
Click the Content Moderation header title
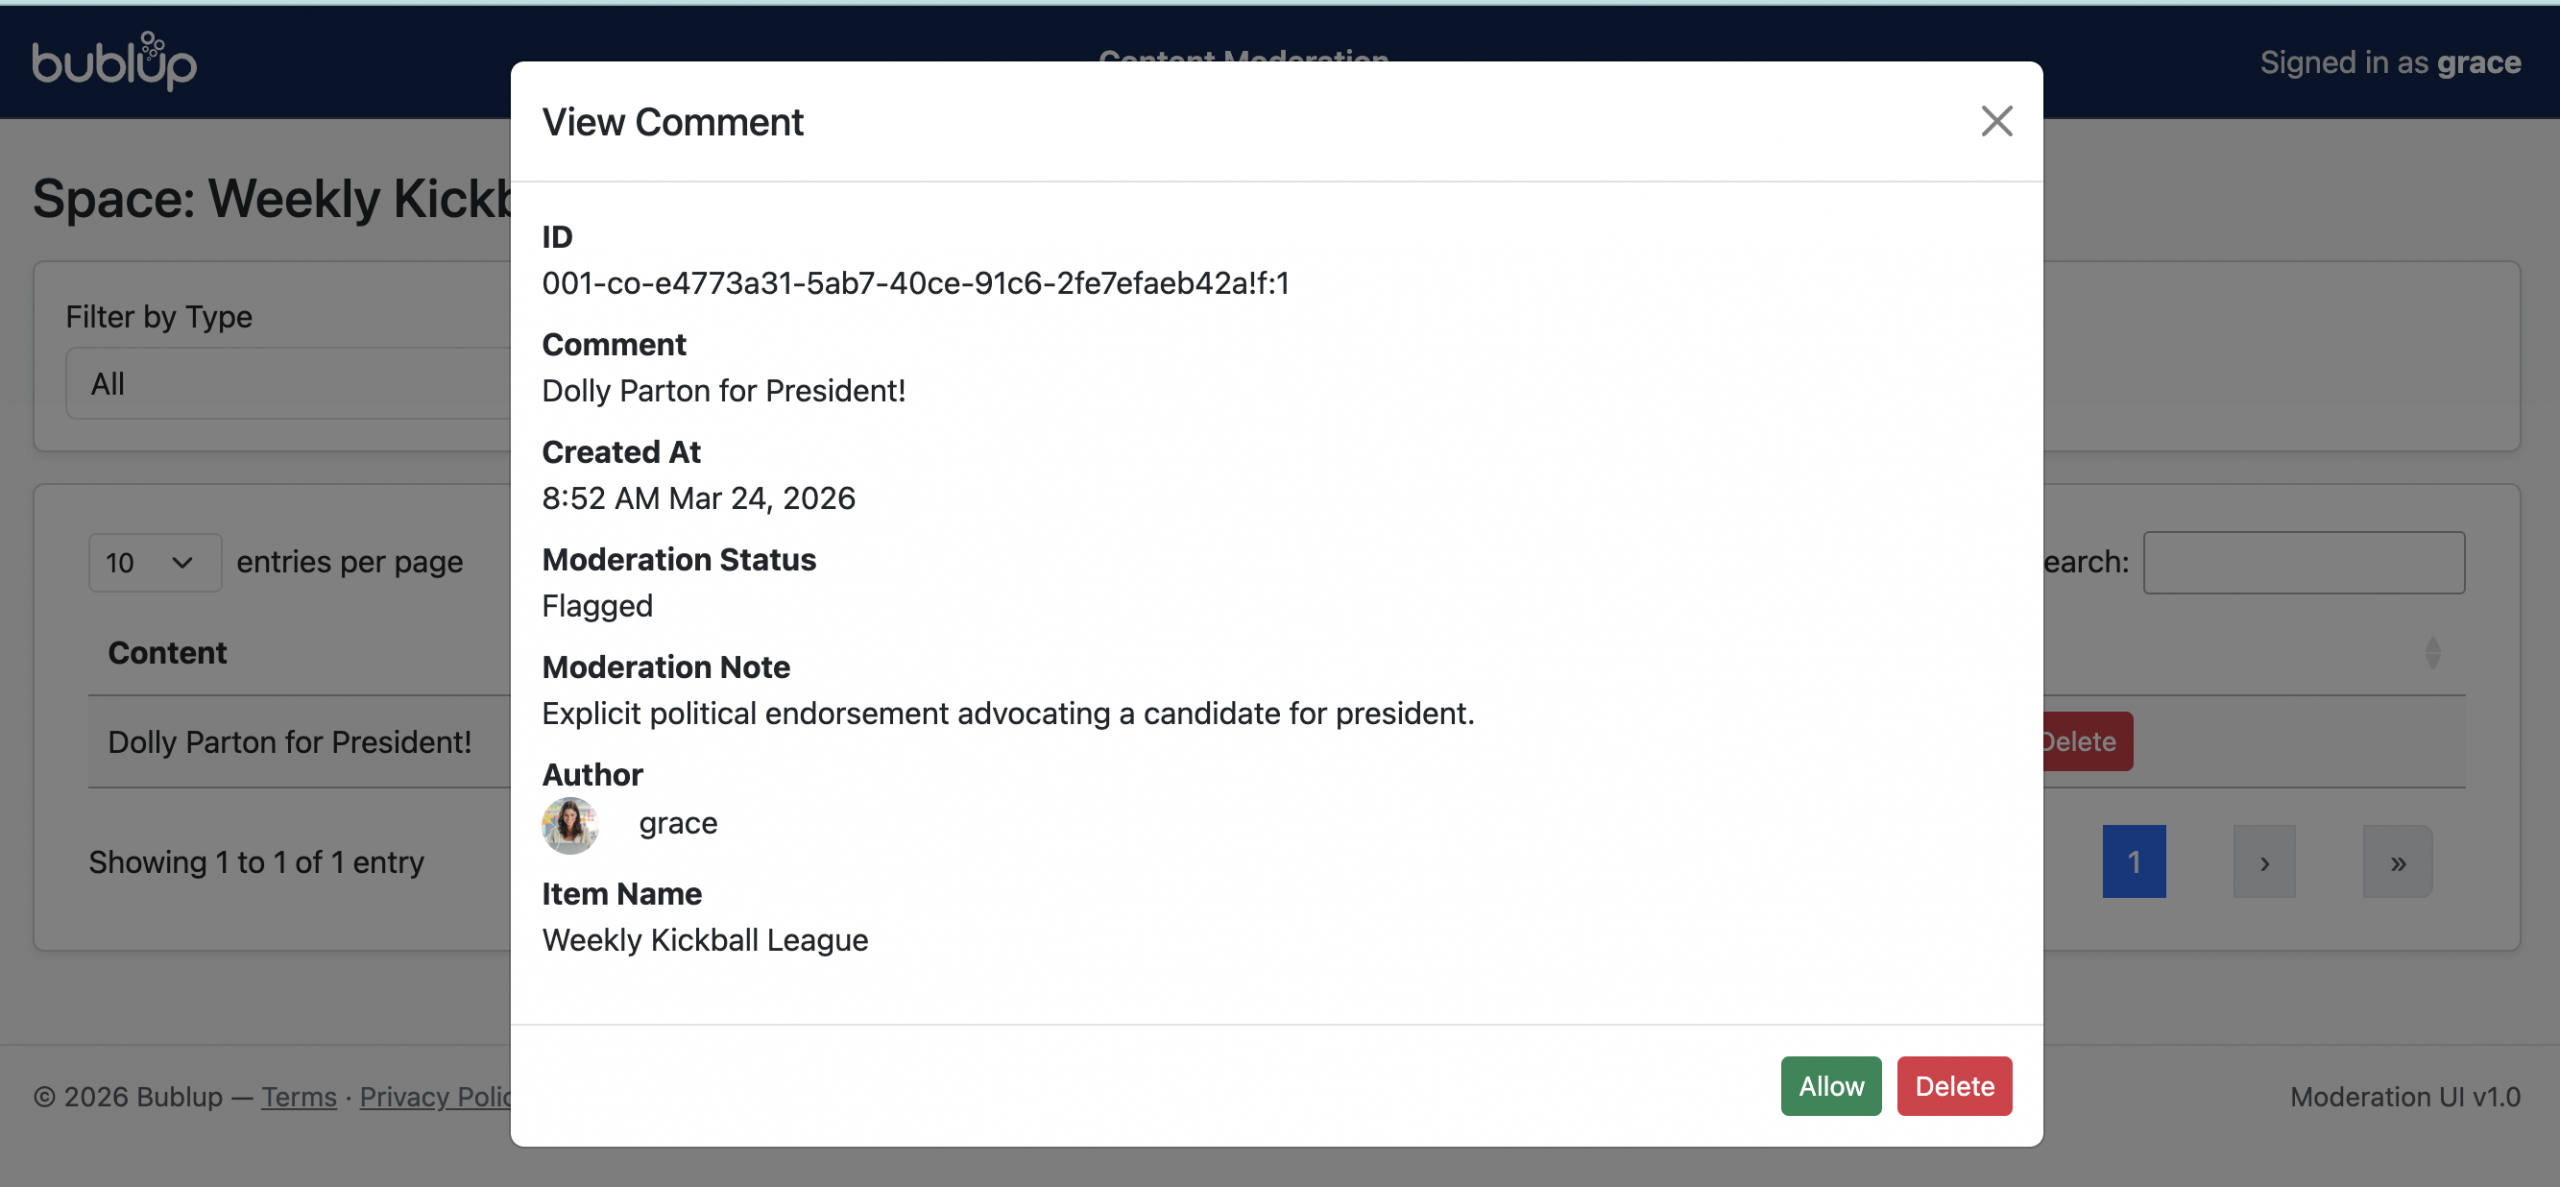(1243, 54)
